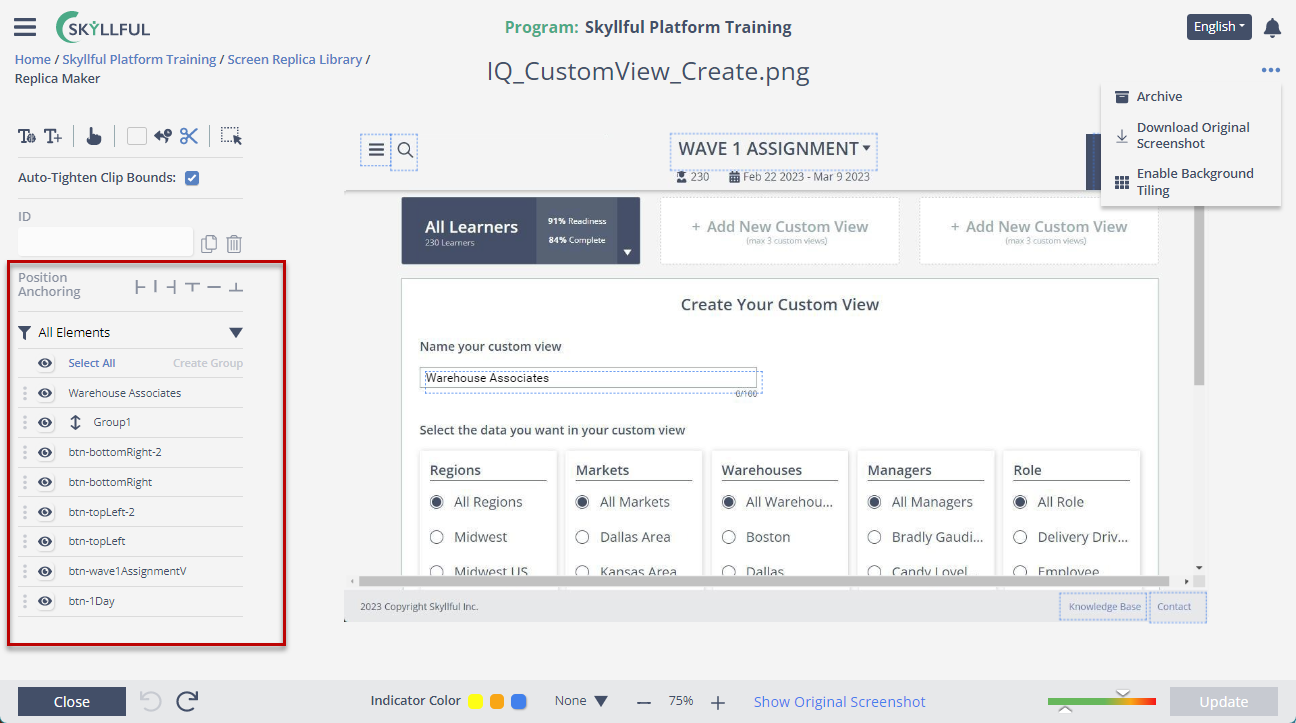Click the Close button
The width and height of the screenshot is (1296, 723).
[x=72, y=702]
